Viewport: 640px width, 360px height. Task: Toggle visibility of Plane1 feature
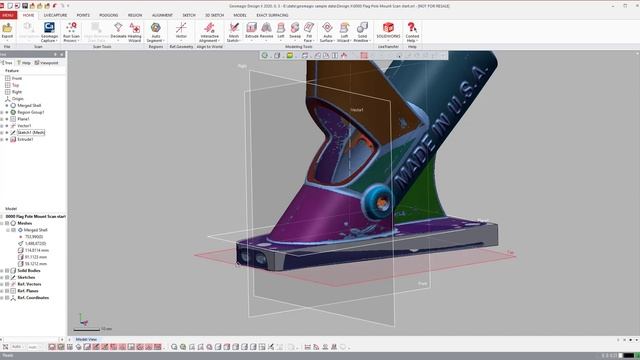(x=7, y=119)
